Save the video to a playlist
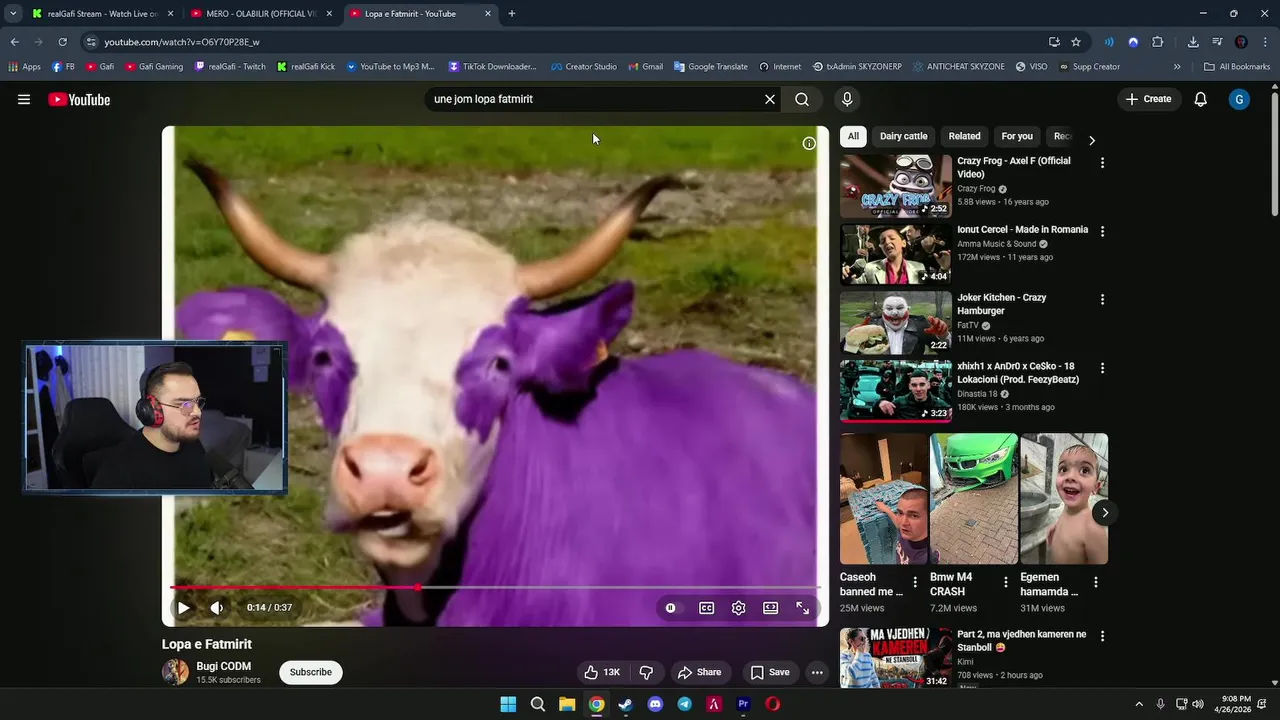The image size is (1280, 720). click(x=770, y=672)
